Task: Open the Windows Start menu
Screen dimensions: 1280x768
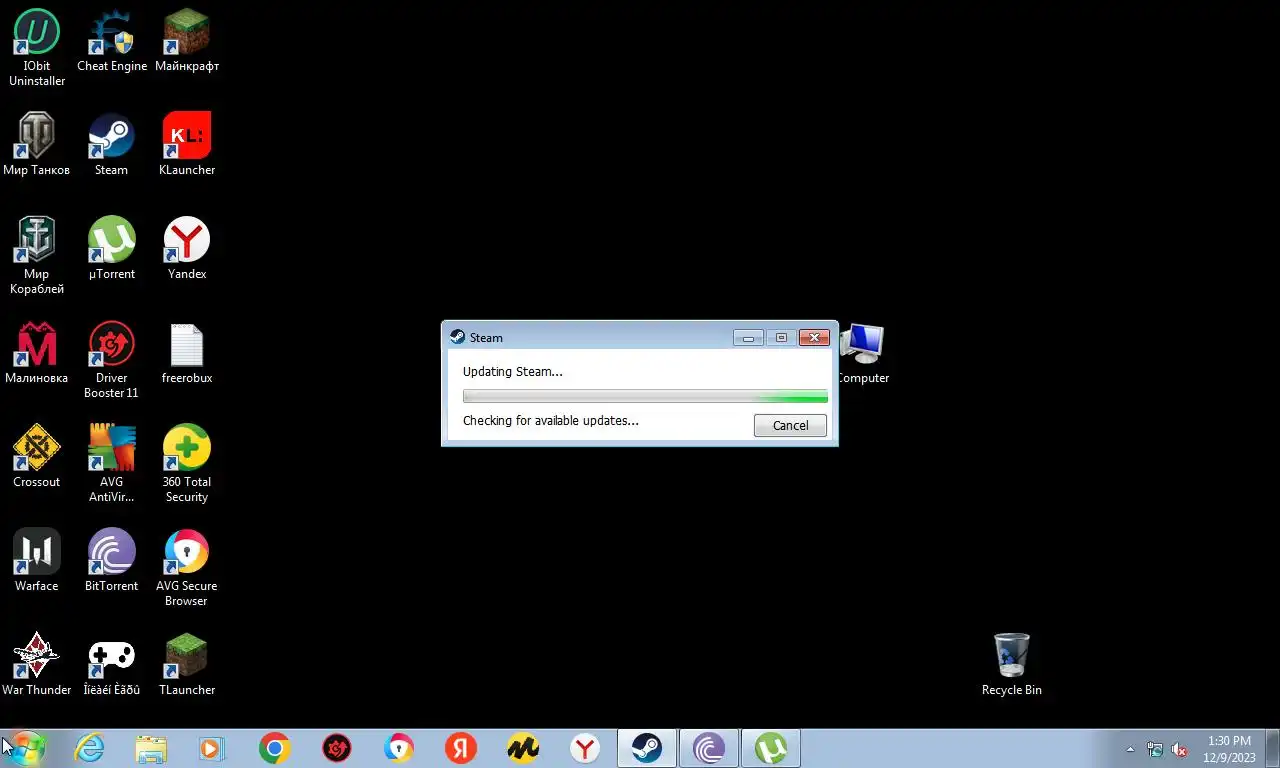Action: click(26, 748)
